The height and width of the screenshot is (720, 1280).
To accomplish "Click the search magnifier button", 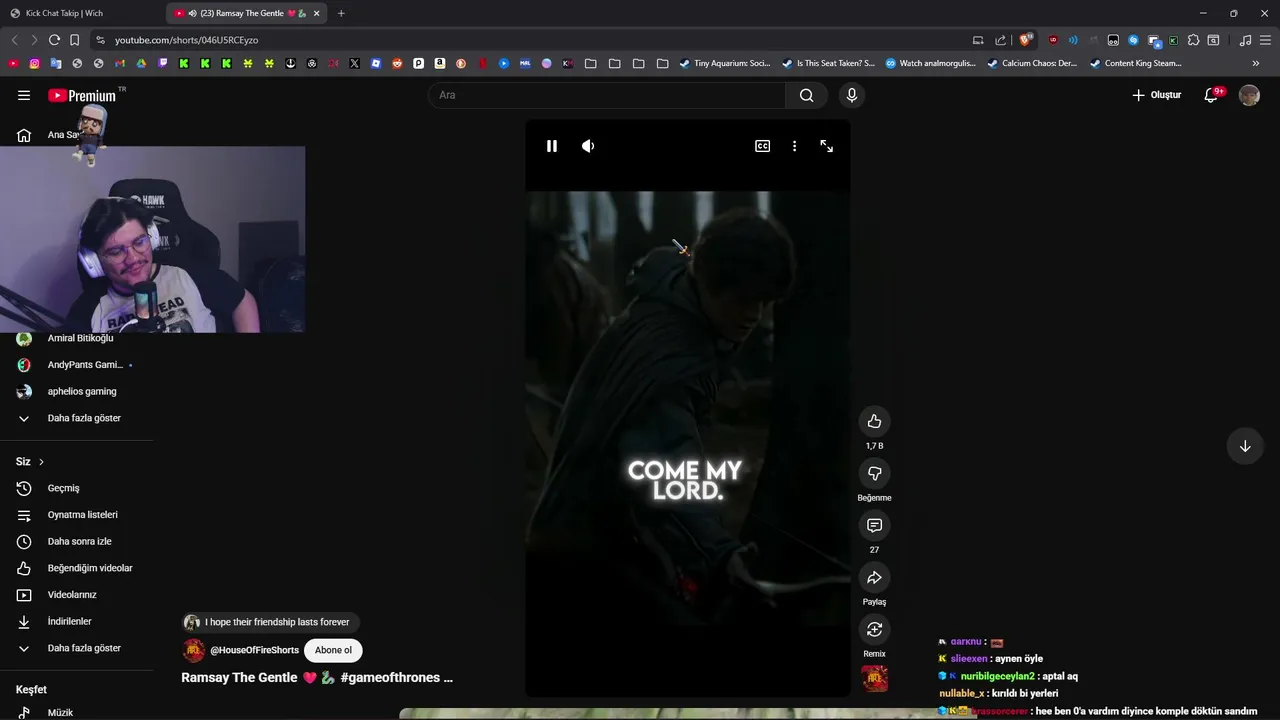I will pos(806,95).
